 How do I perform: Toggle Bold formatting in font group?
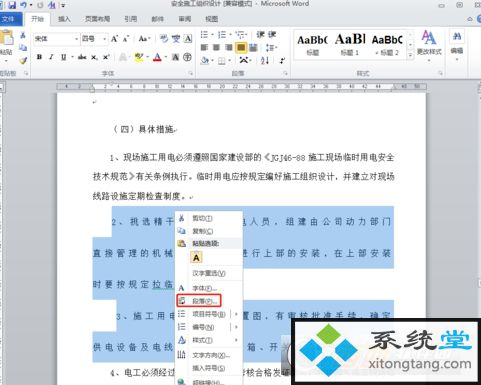point(39,57)
